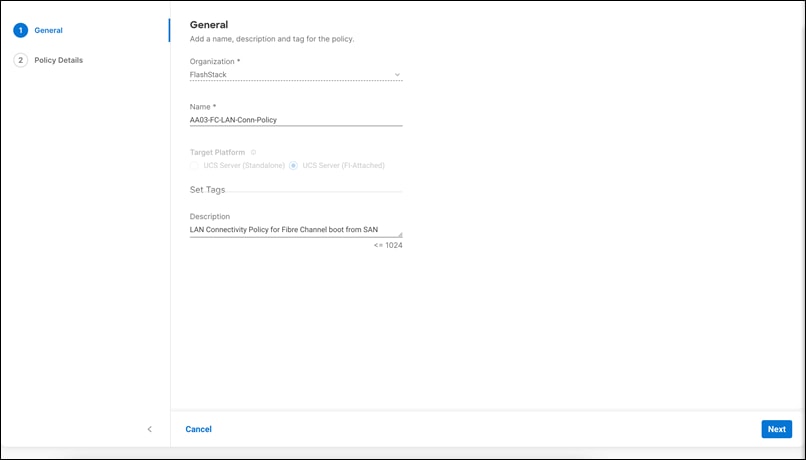
Task: Click the Set Tags input field
Action: [296, 190]
